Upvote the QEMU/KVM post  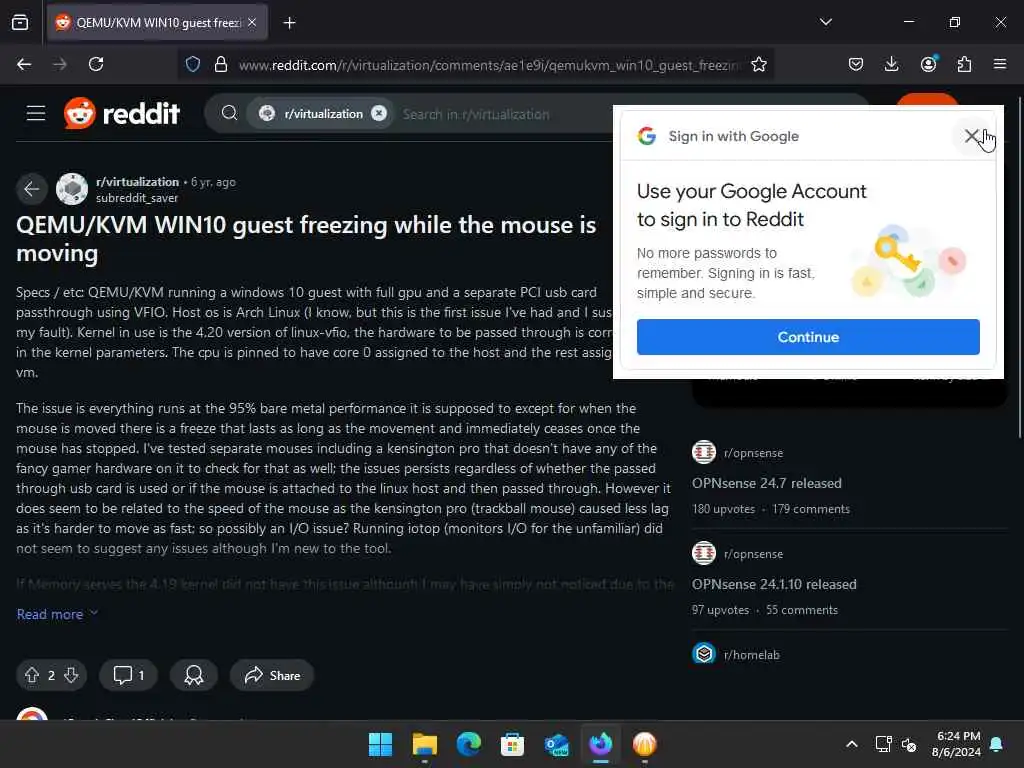click(31, 675)
